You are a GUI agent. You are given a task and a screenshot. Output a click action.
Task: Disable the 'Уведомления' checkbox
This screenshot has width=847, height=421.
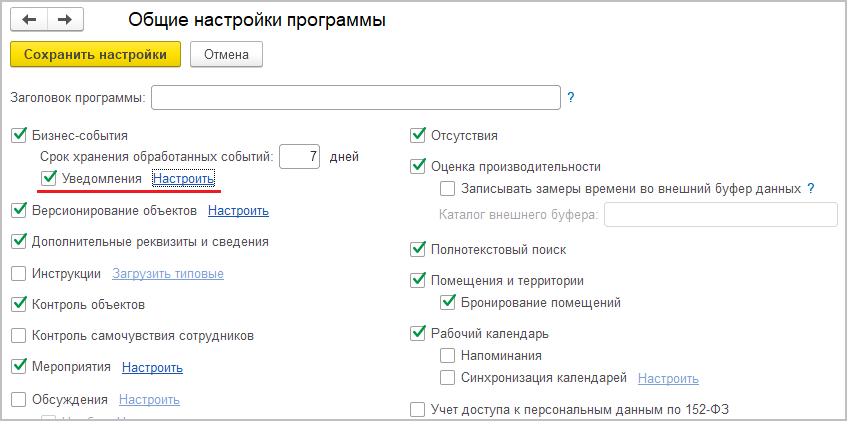click(49, 178)
